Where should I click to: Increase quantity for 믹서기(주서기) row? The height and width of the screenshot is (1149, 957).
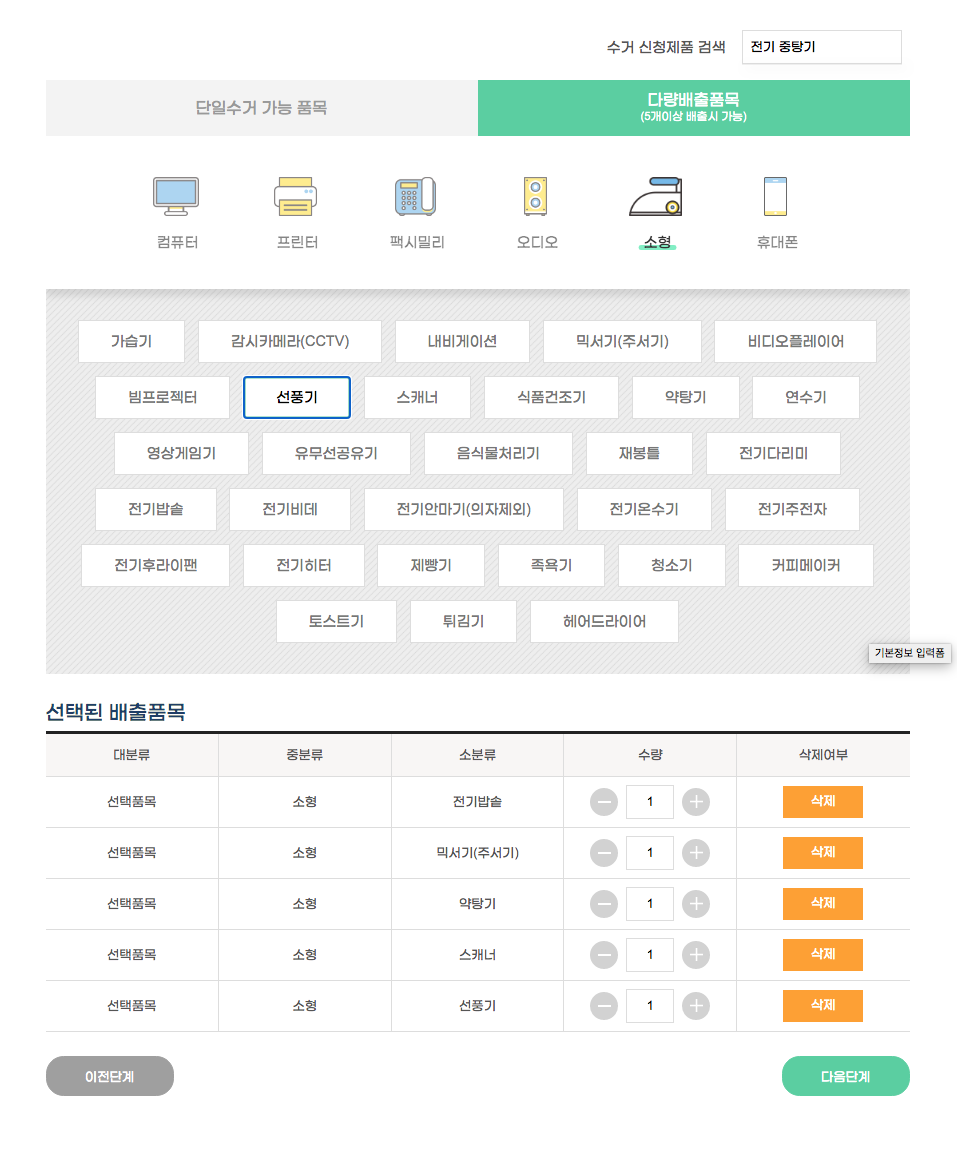pyautogui.click(x=696, y=853)
